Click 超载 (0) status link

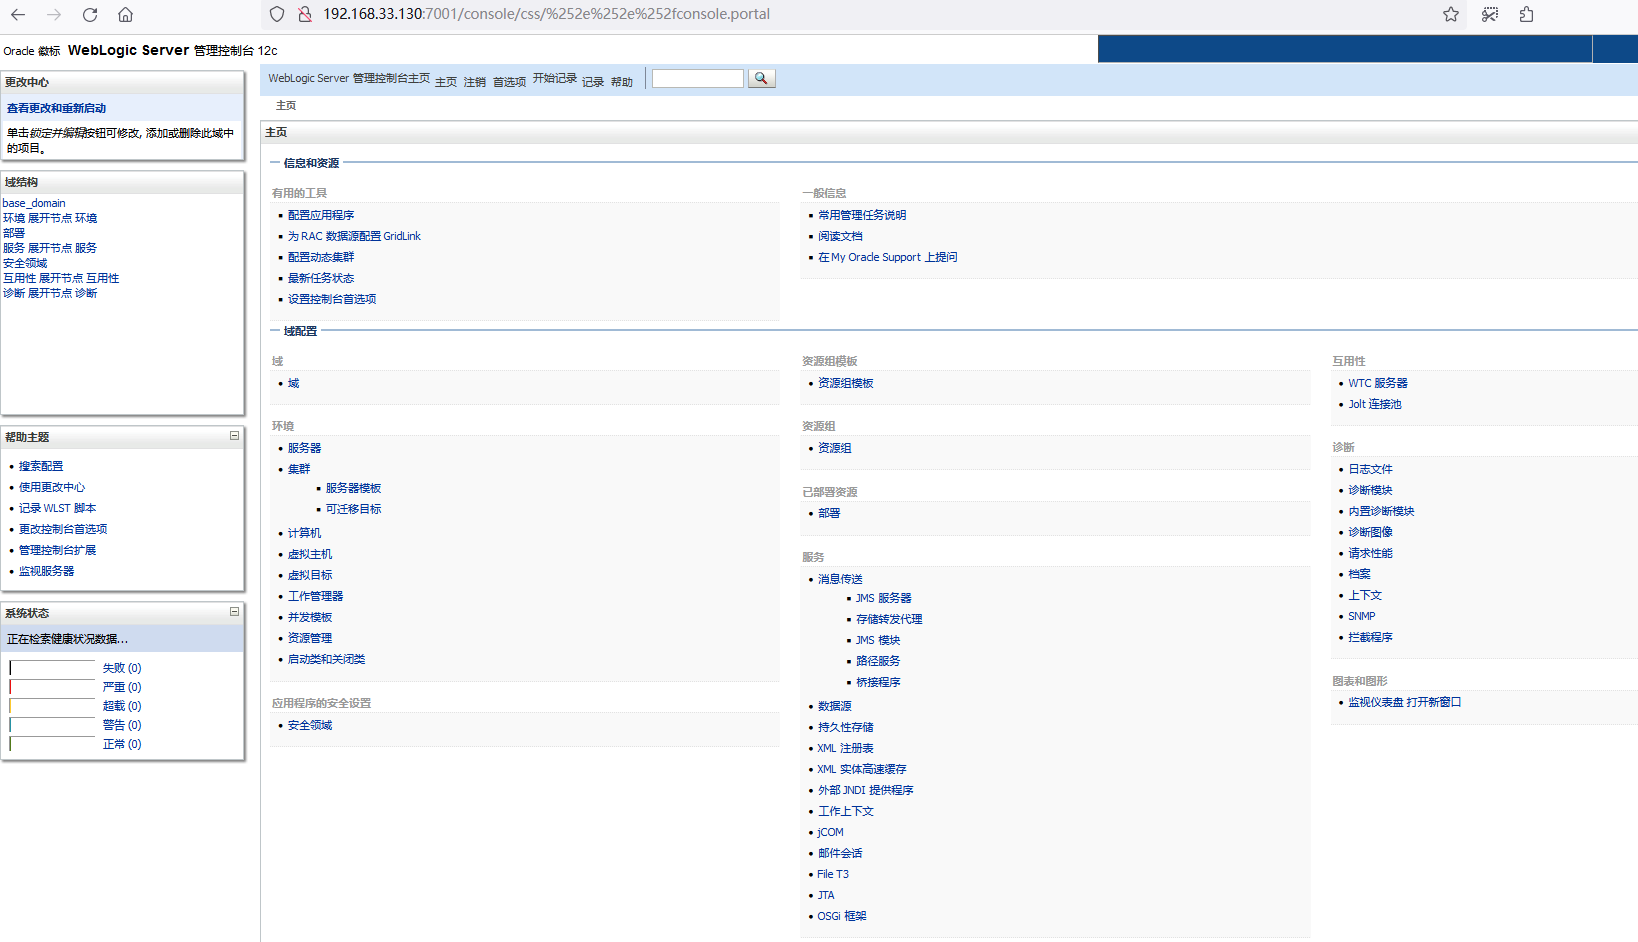[122, 706]
